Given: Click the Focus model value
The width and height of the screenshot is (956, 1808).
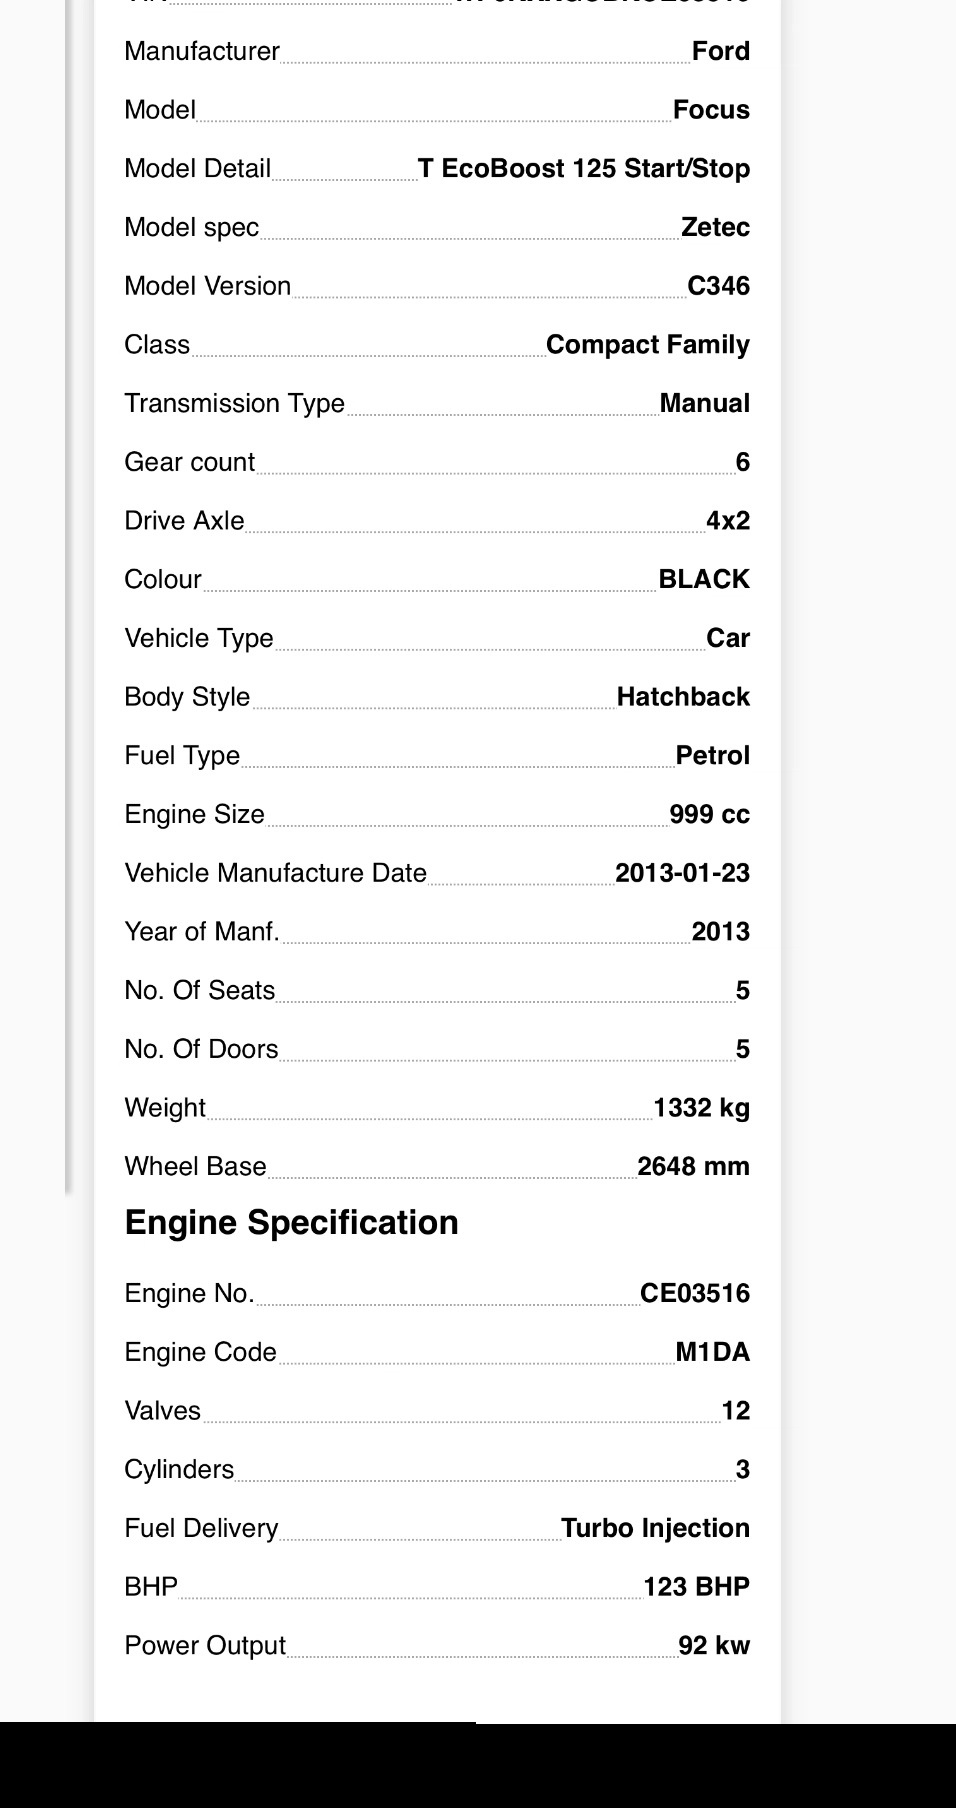Looking at the screenshot, I should [x=711, y=110].
